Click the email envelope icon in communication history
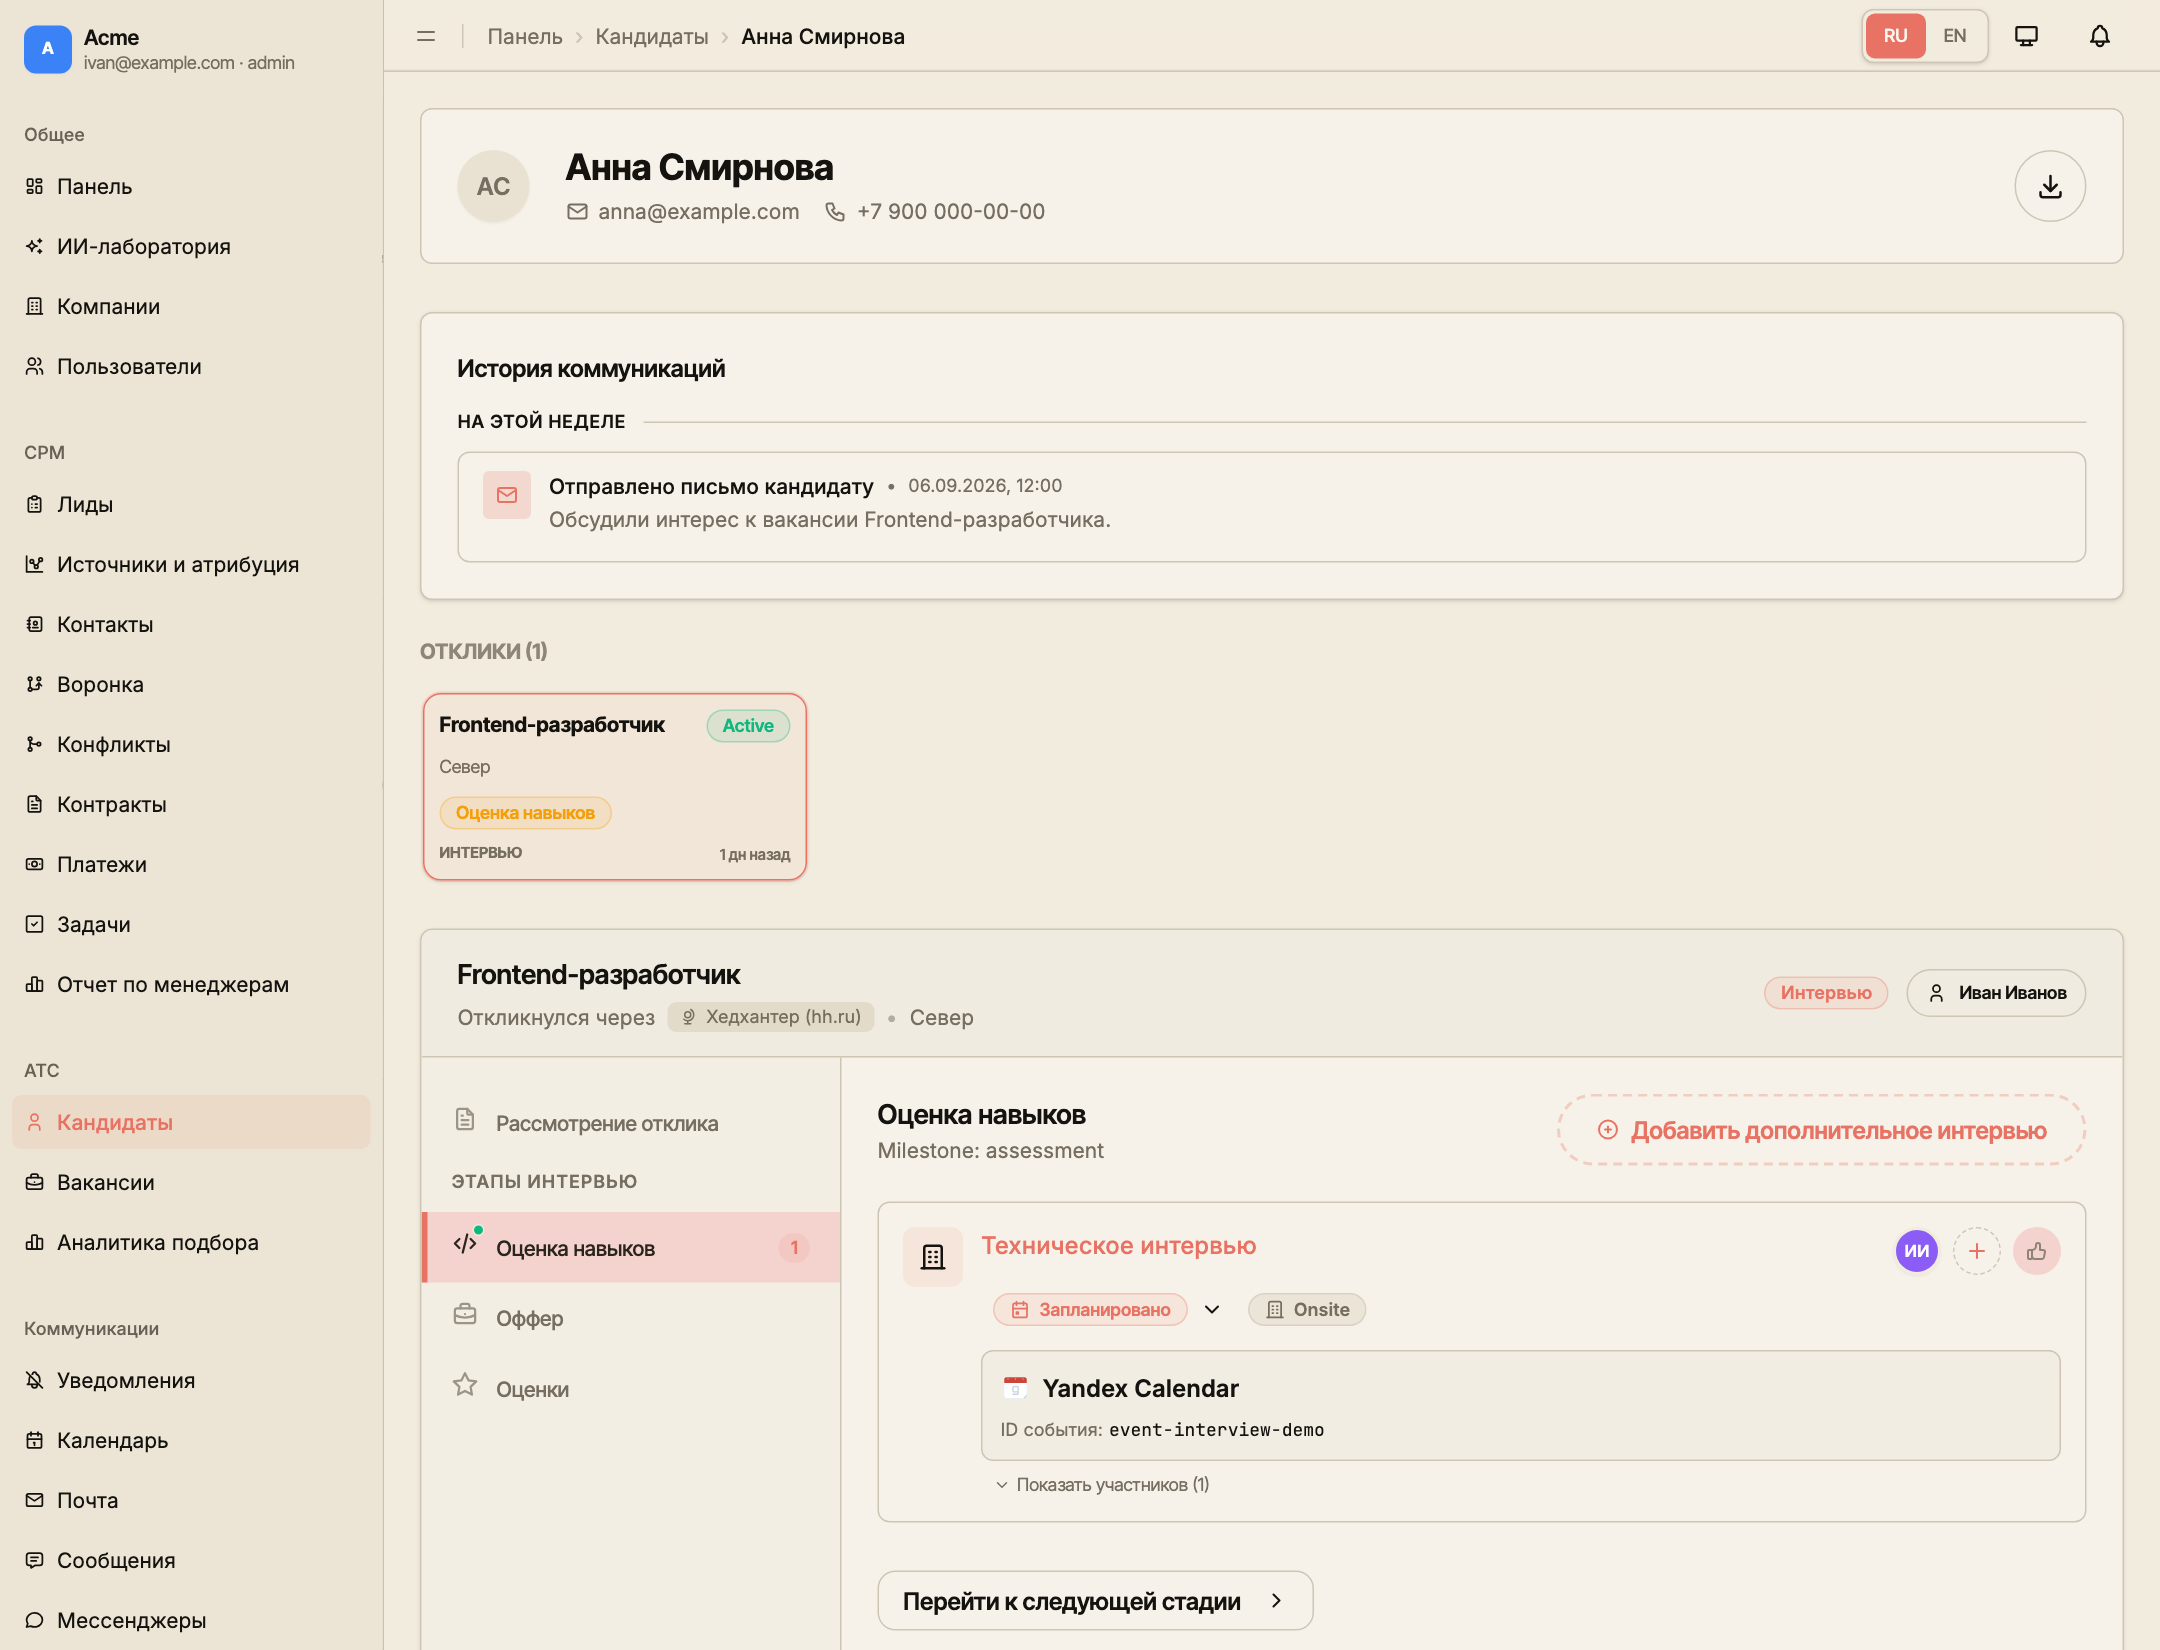This screenshot has height=1650, width=2160. pyautogui.click(x=507, y=495)
